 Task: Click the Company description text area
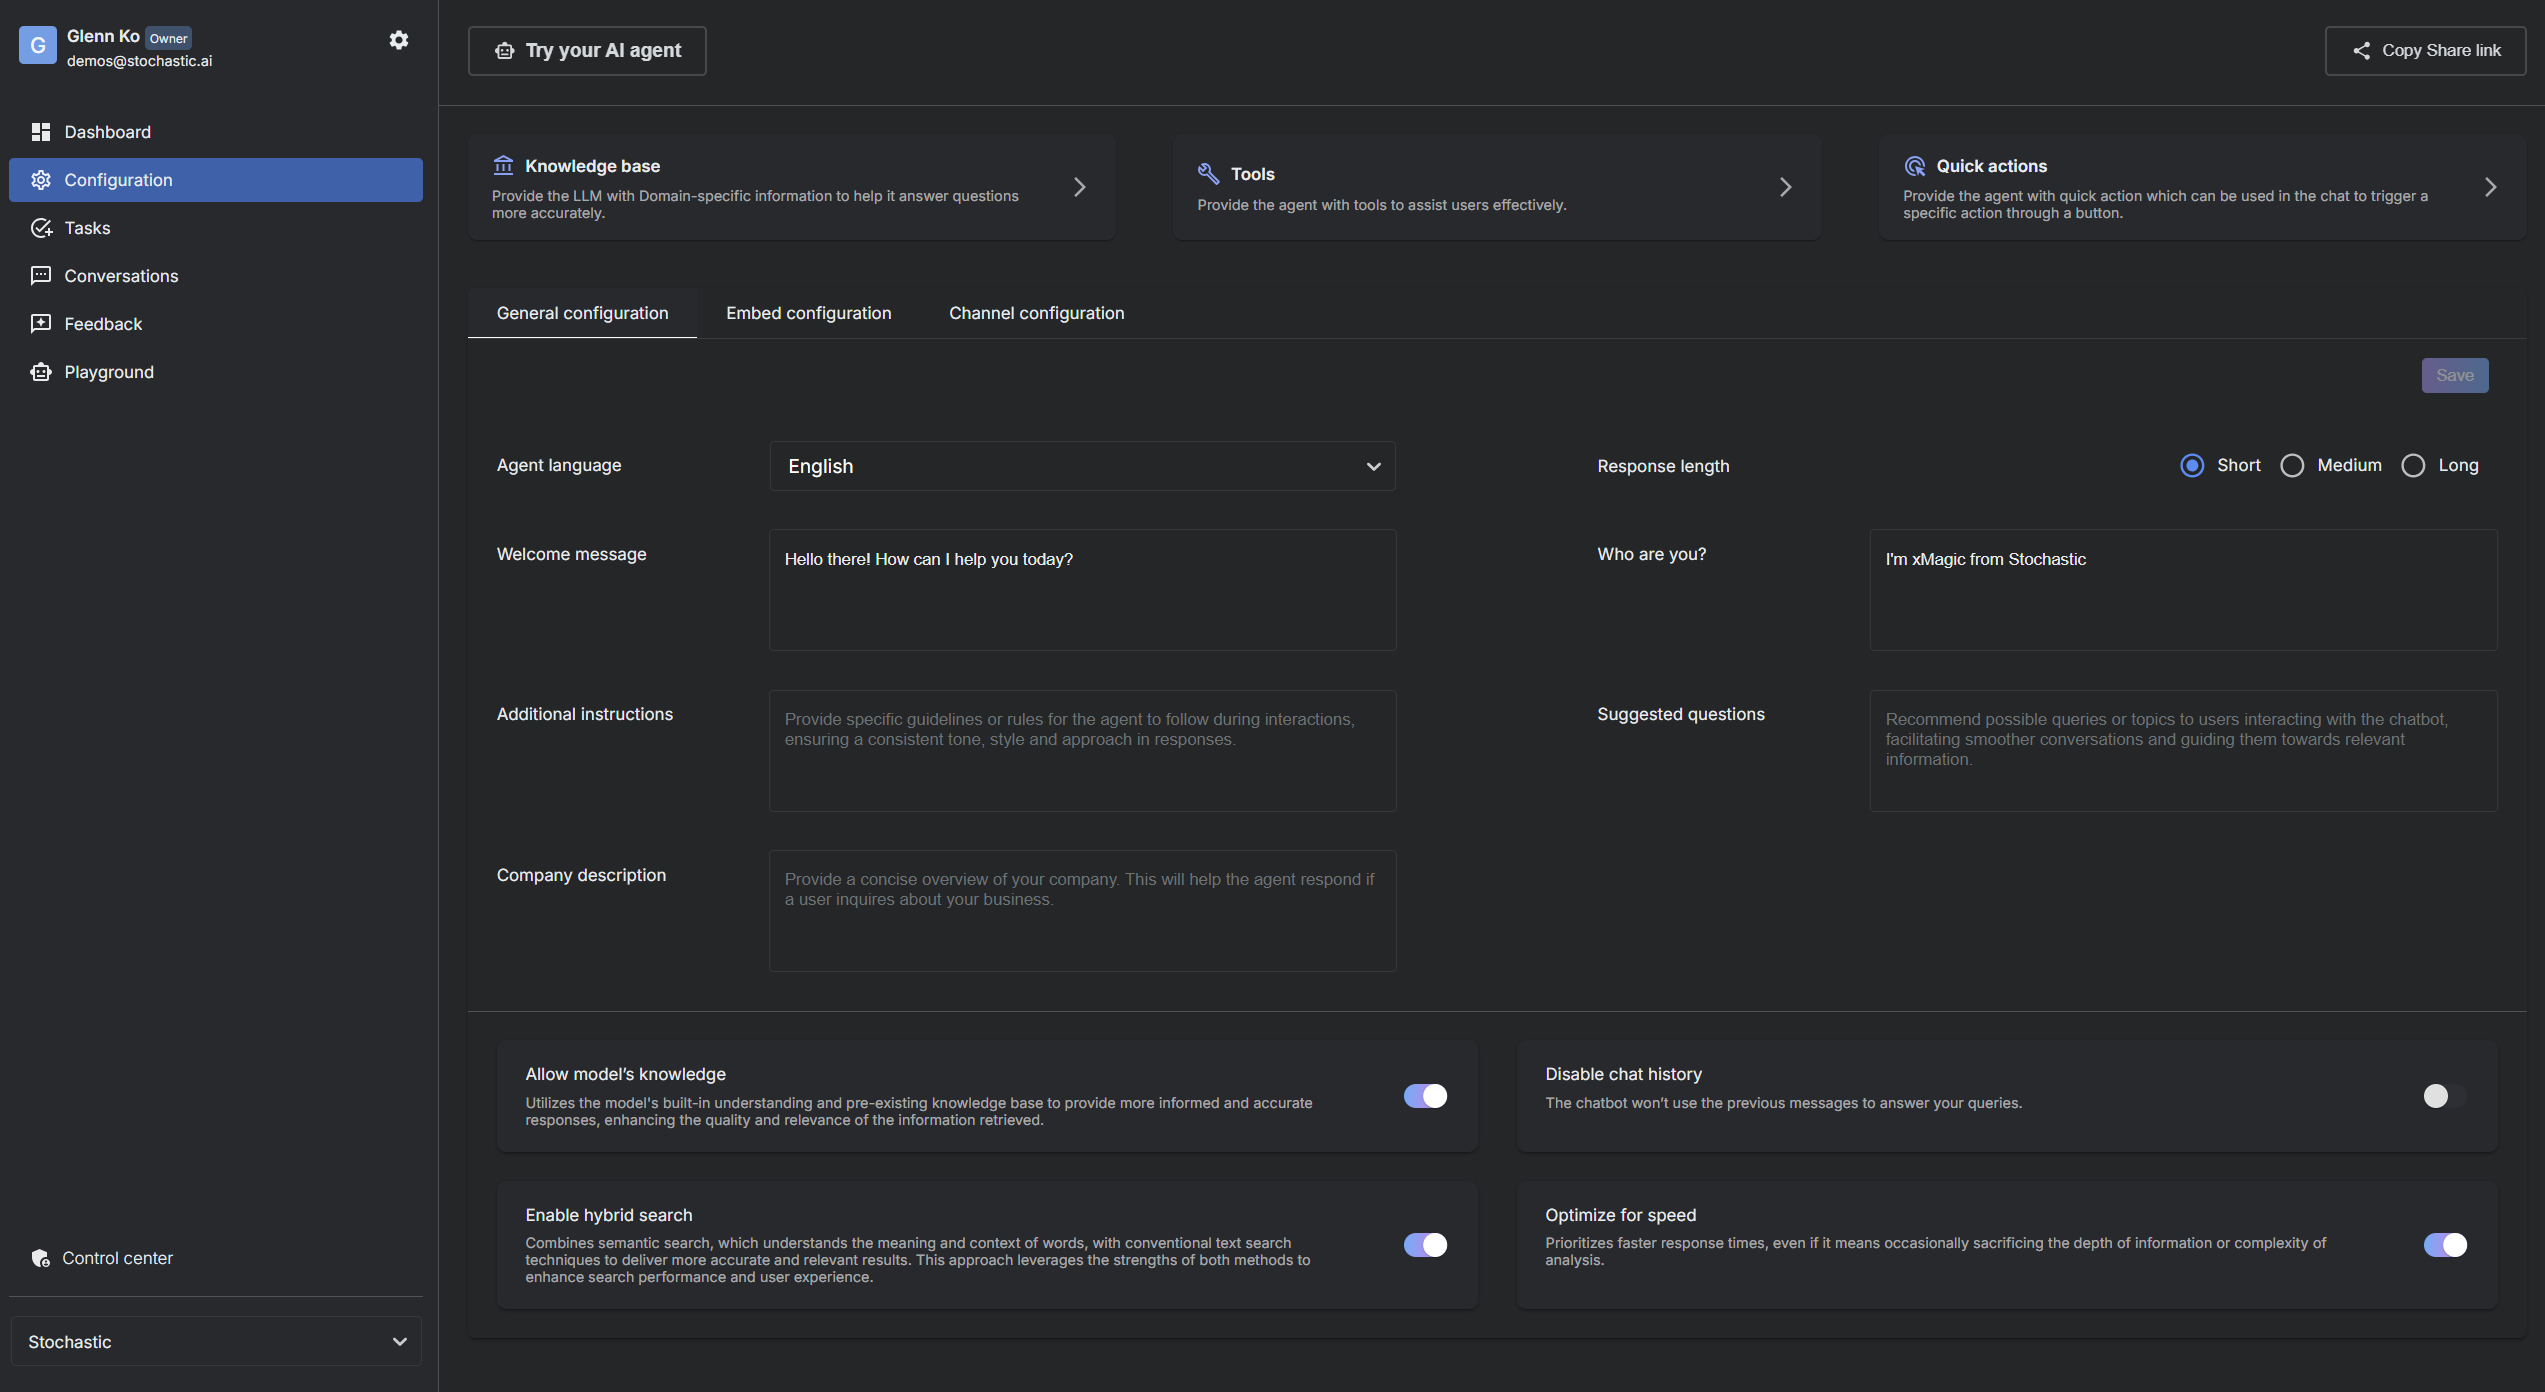(x=1082, y=911)
